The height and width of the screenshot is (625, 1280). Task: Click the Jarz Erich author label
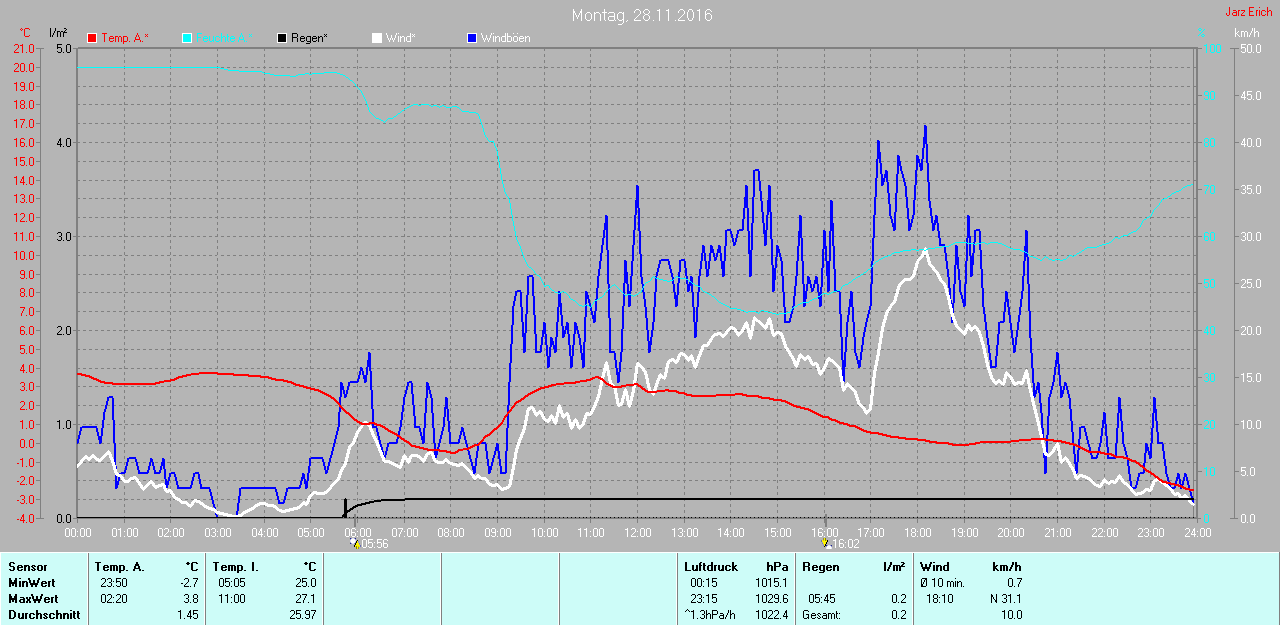(x=1249, y=12)
